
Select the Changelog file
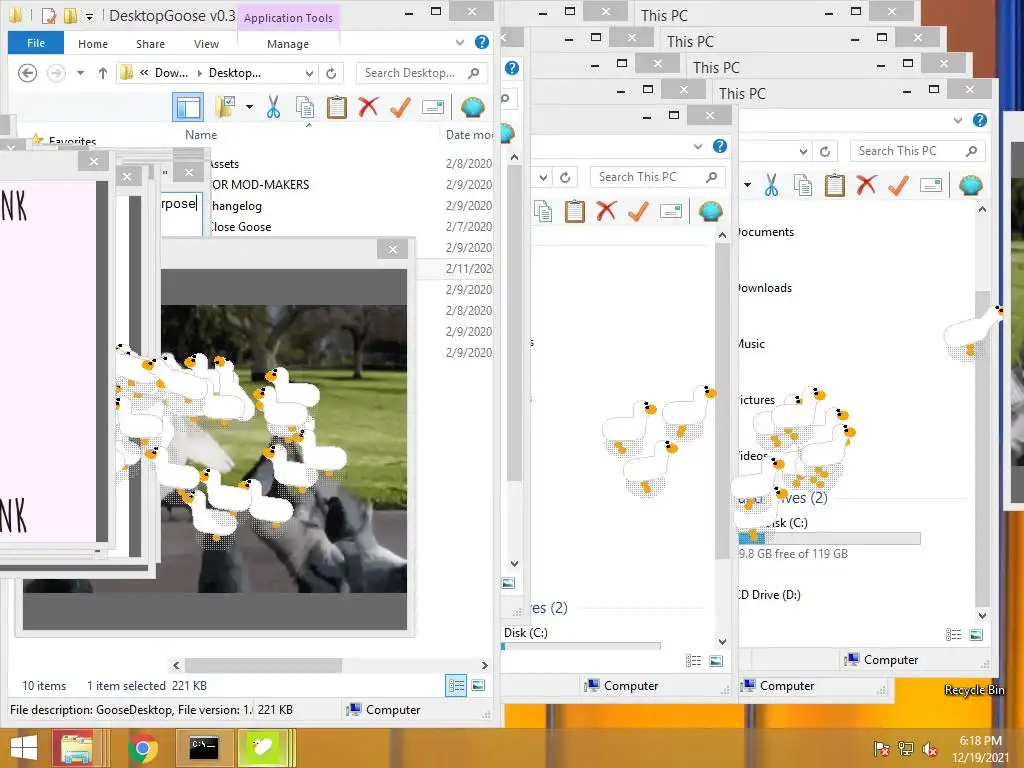236,206
